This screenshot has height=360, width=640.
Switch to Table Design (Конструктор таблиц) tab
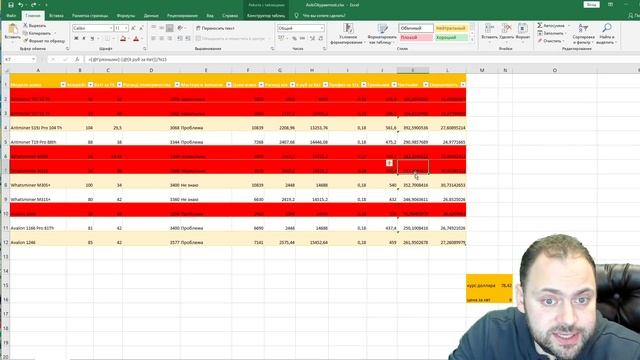tap(266, 16)
